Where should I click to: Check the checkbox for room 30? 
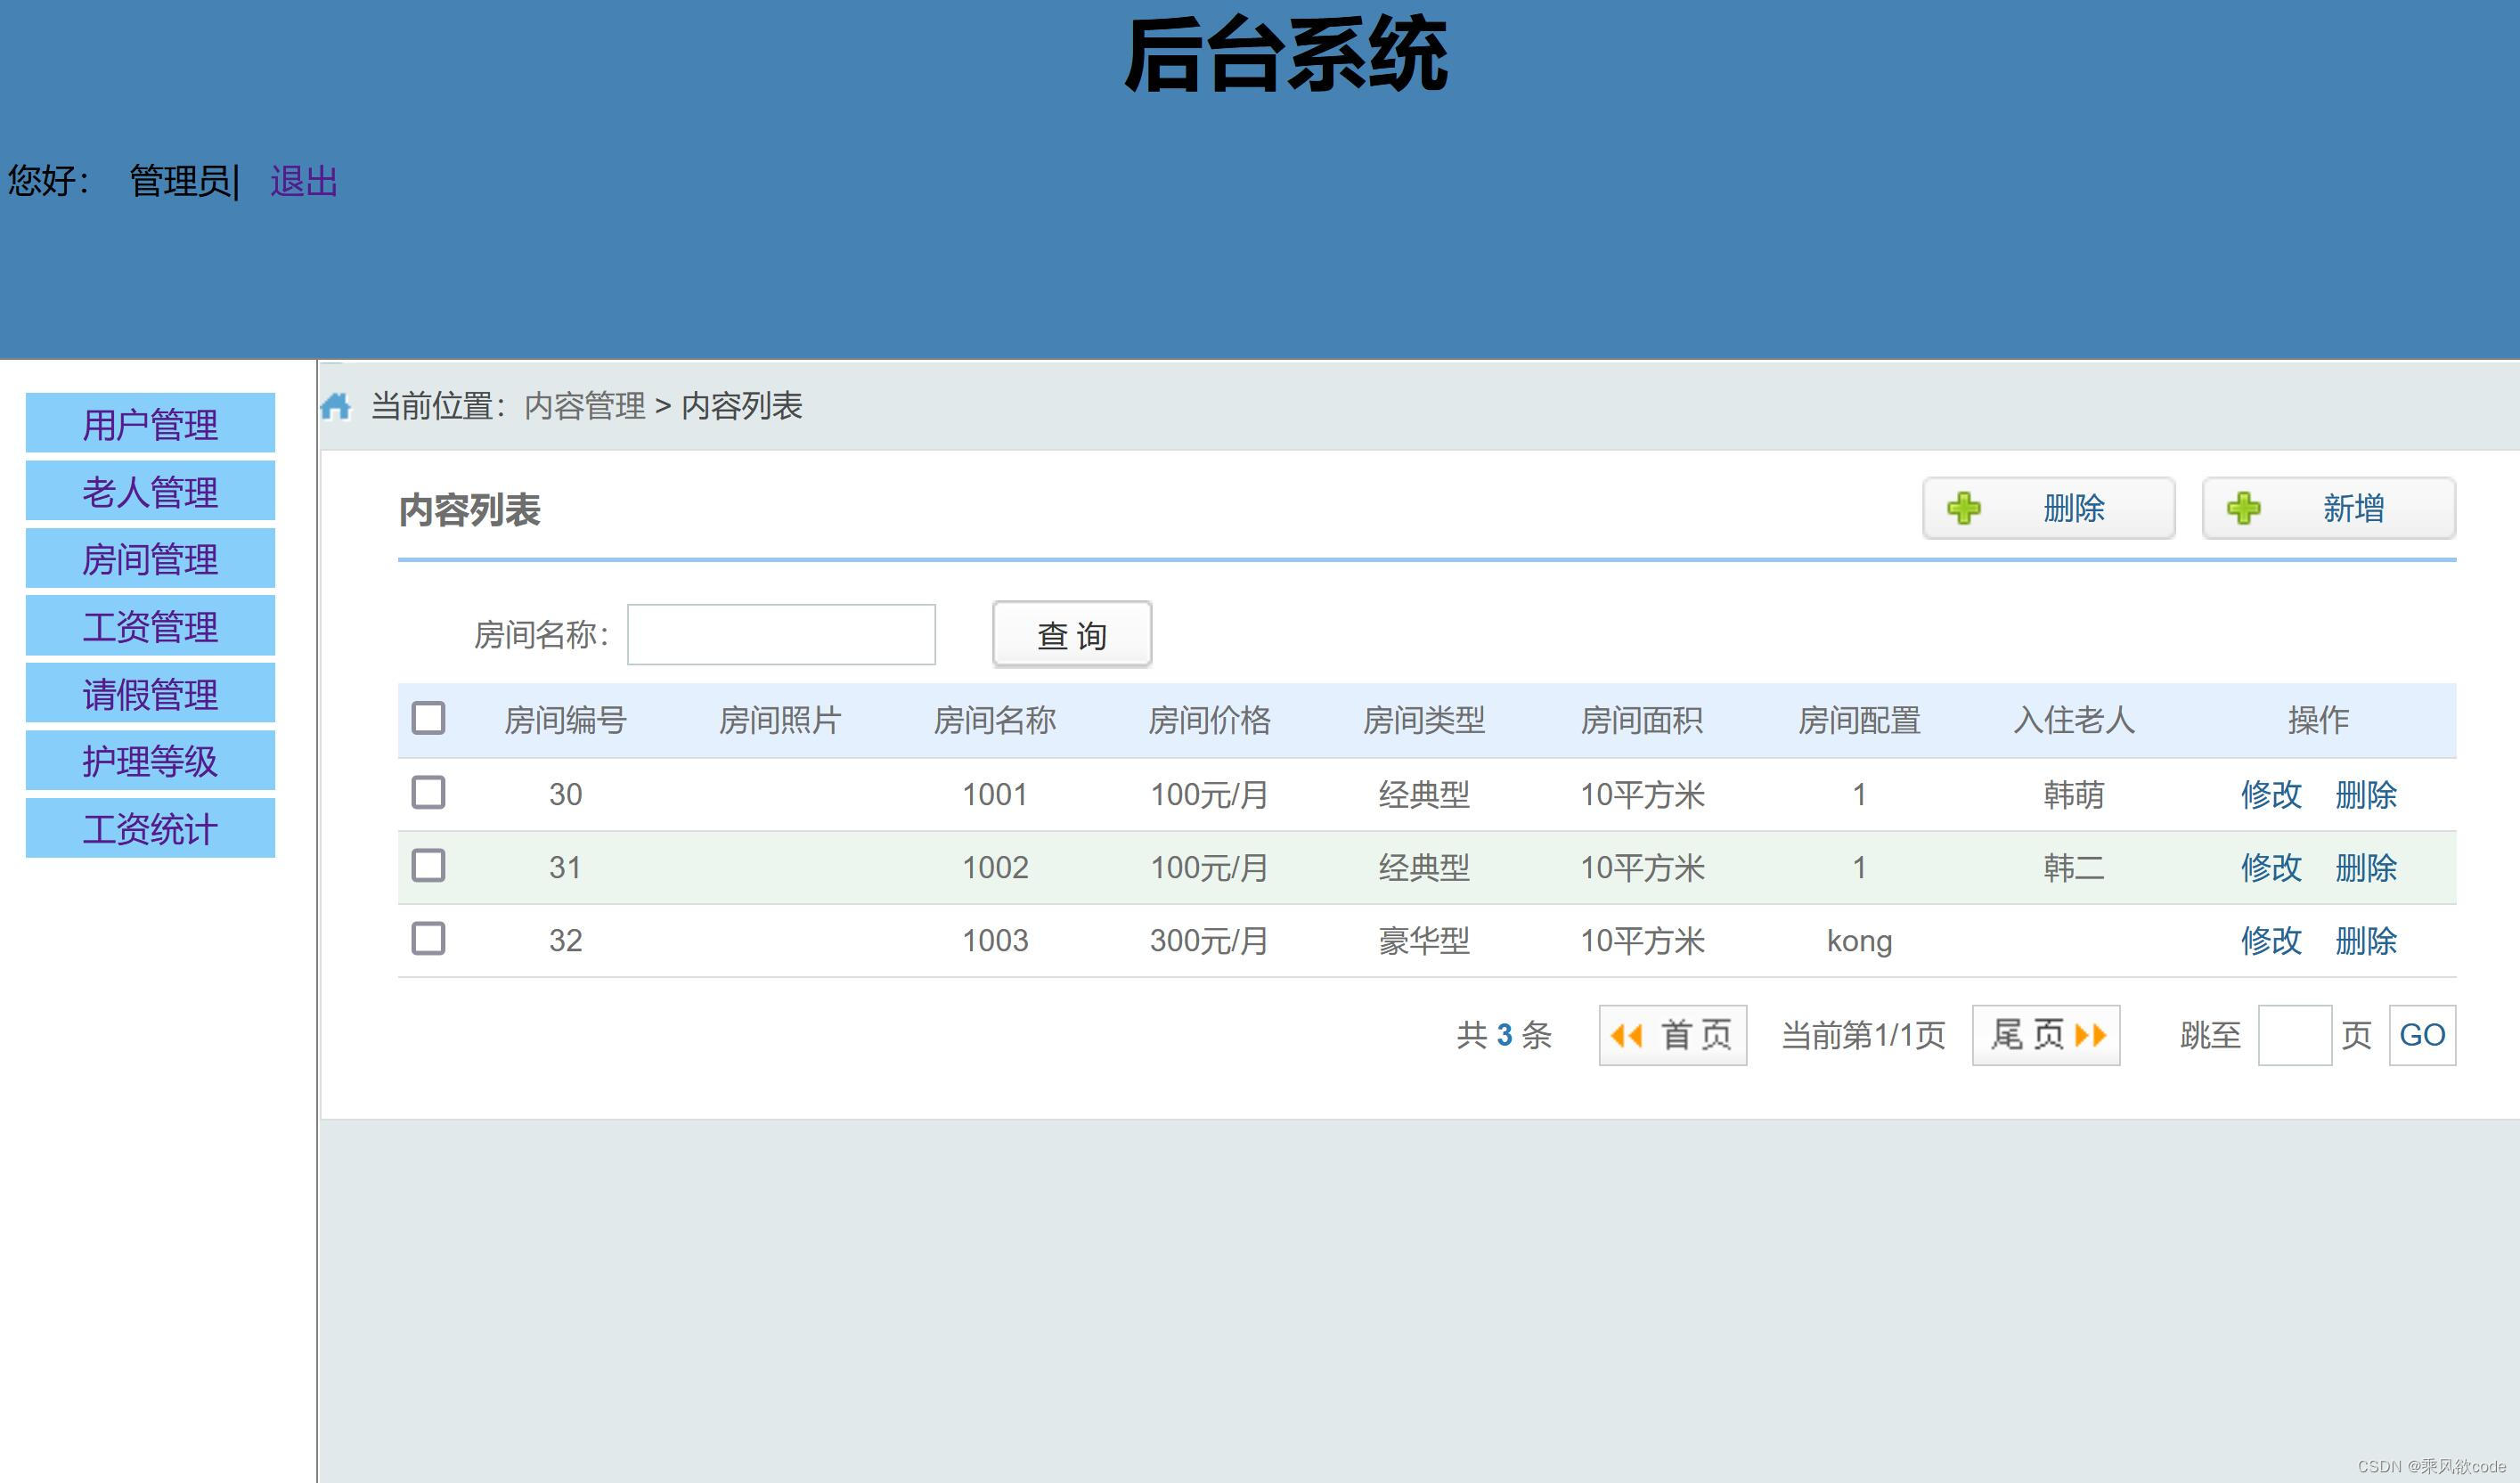(x=428, y=793)
